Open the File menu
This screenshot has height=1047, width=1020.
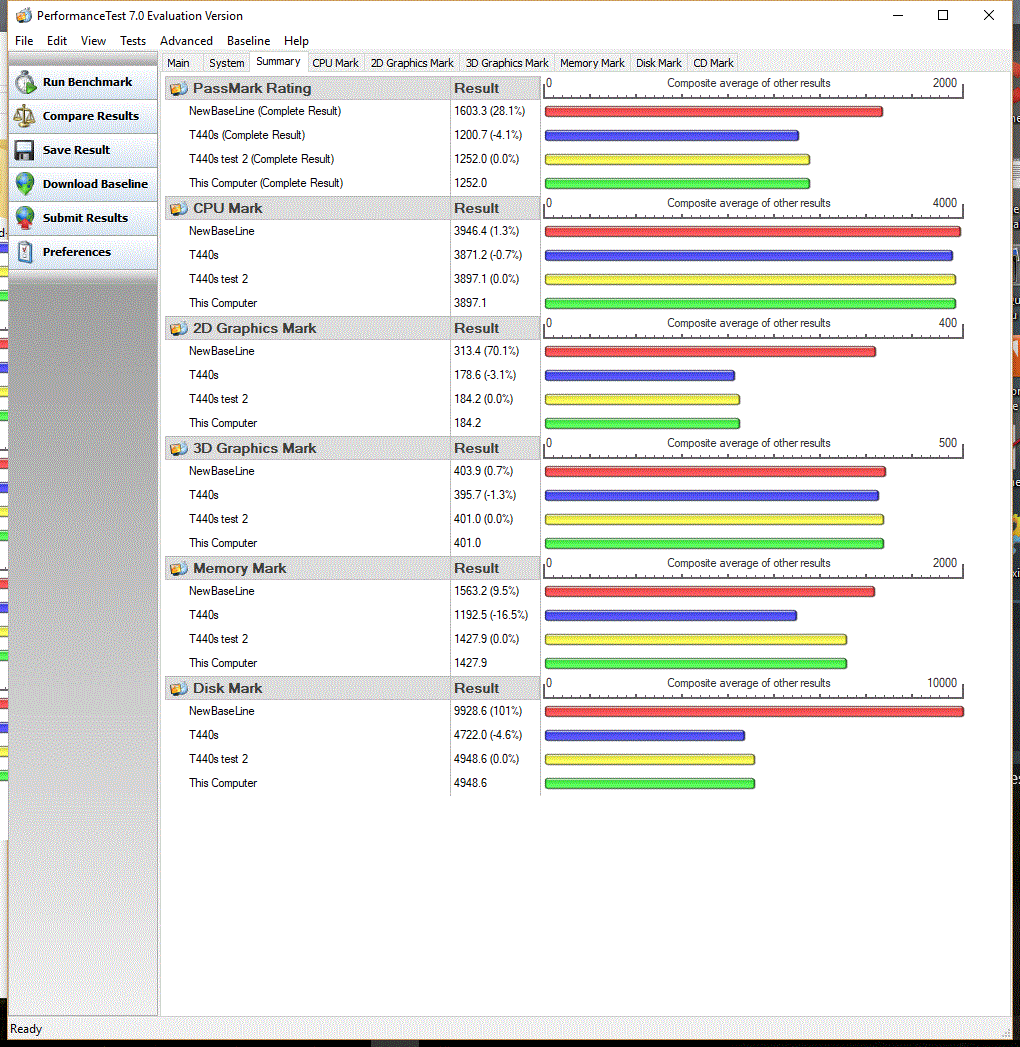pyautogui.click(x=24, y=41)
